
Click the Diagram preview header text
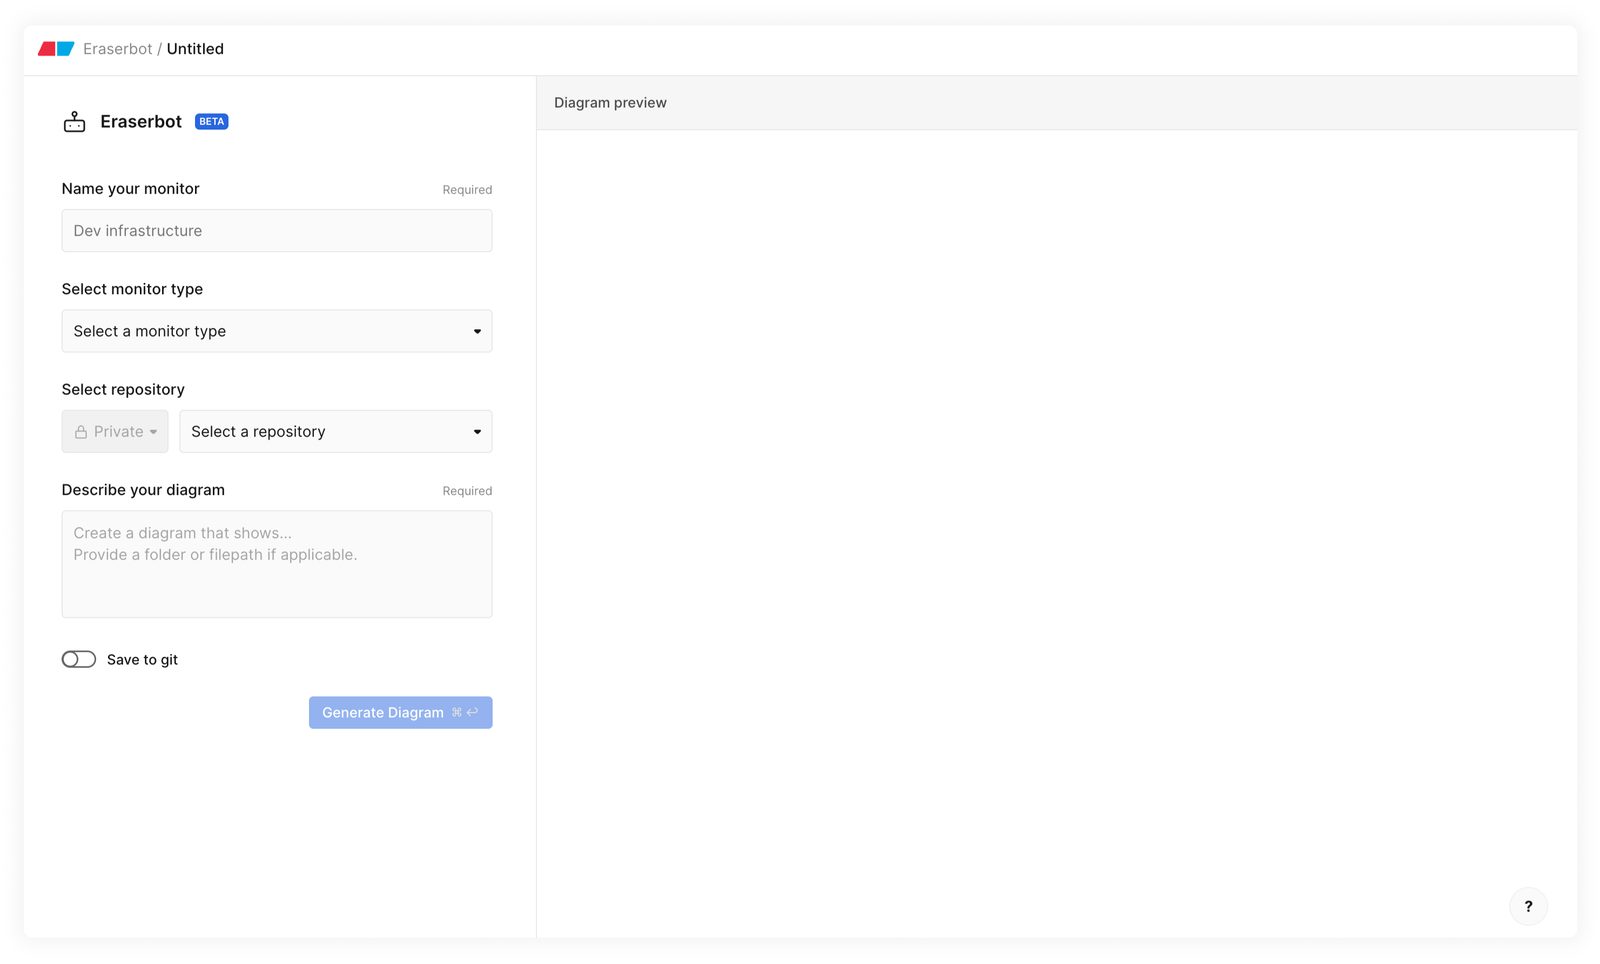pos(610,103)
